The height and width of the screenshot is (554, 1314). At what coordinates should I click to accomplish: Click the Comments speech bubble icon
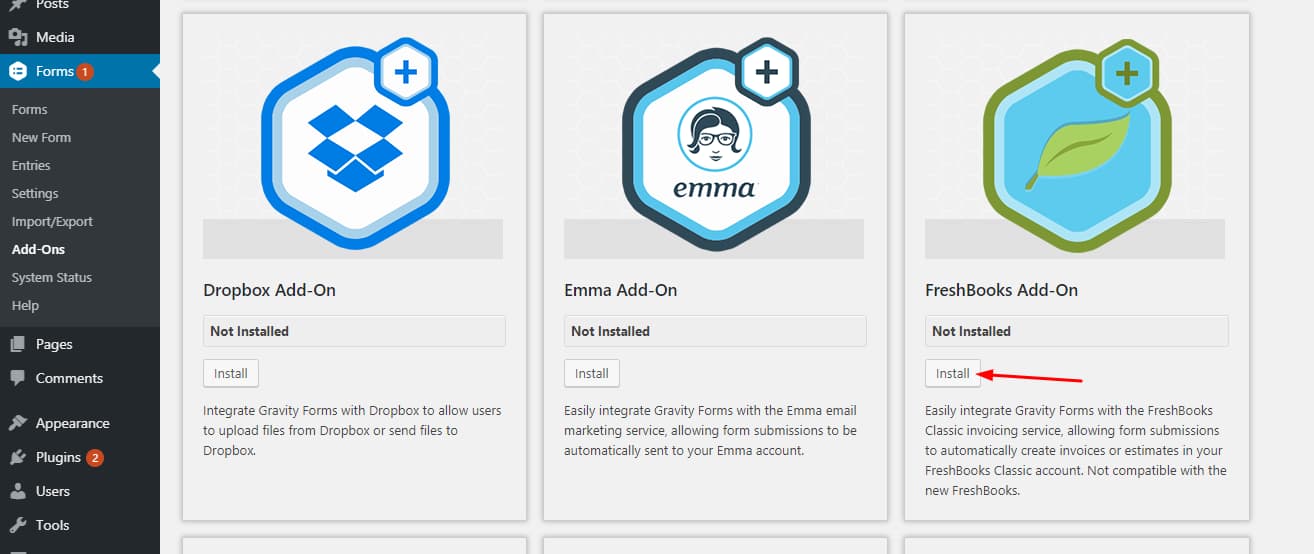pyautogui.click(x=18, y=378)
